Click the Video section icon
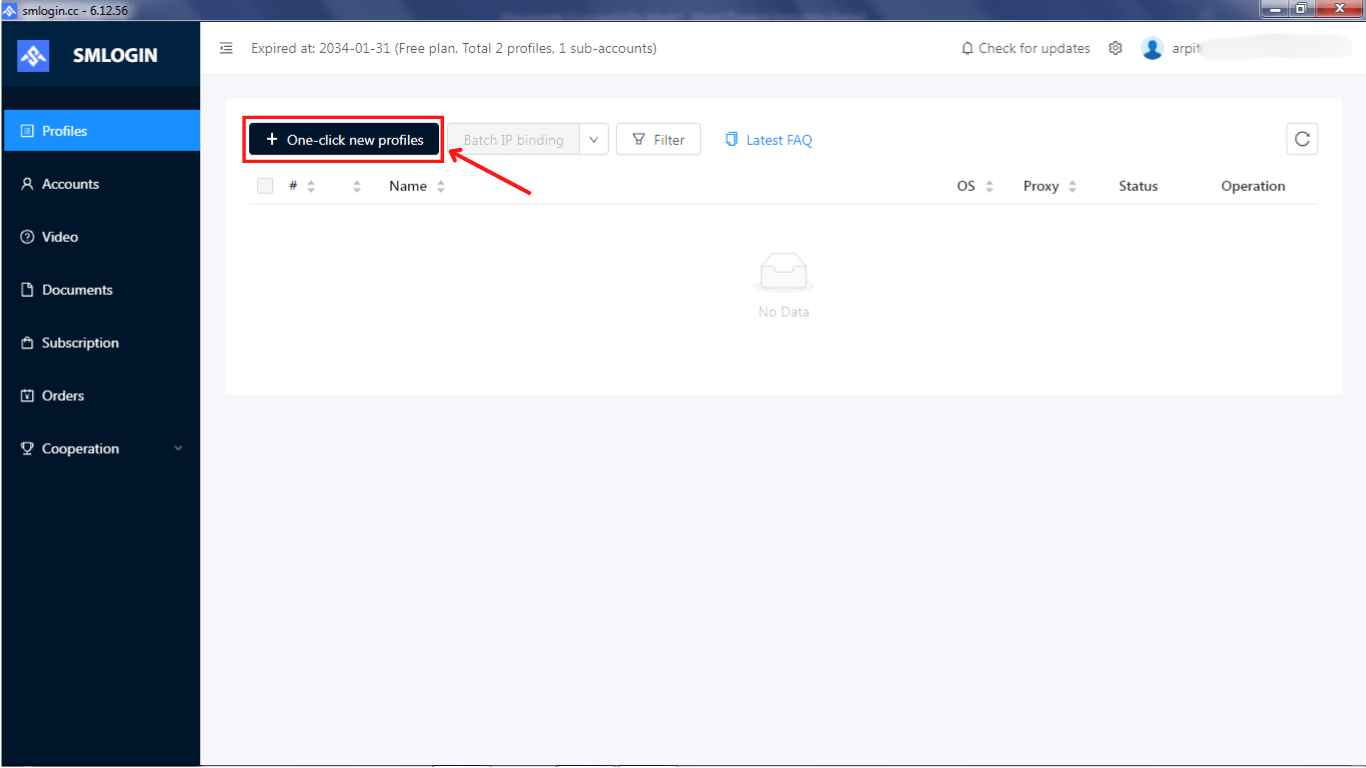Viewport: 1366px width, 768px height. (26, 236)
